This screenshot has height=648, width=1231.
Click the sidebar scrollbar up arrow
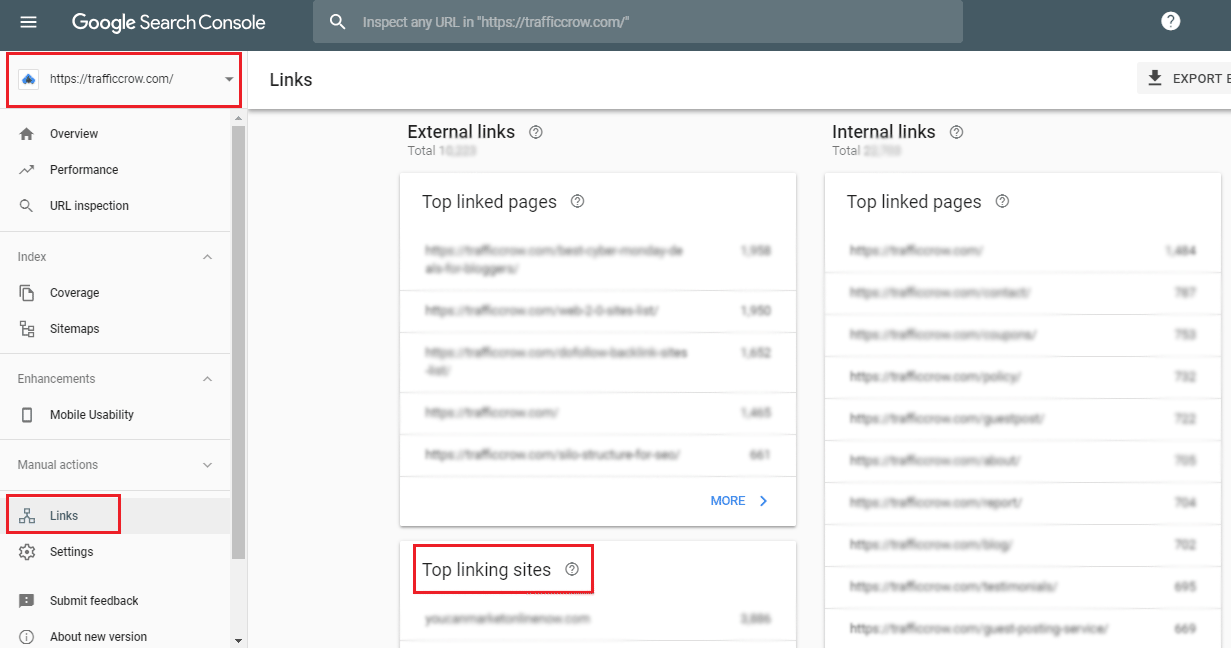point(239,118)
